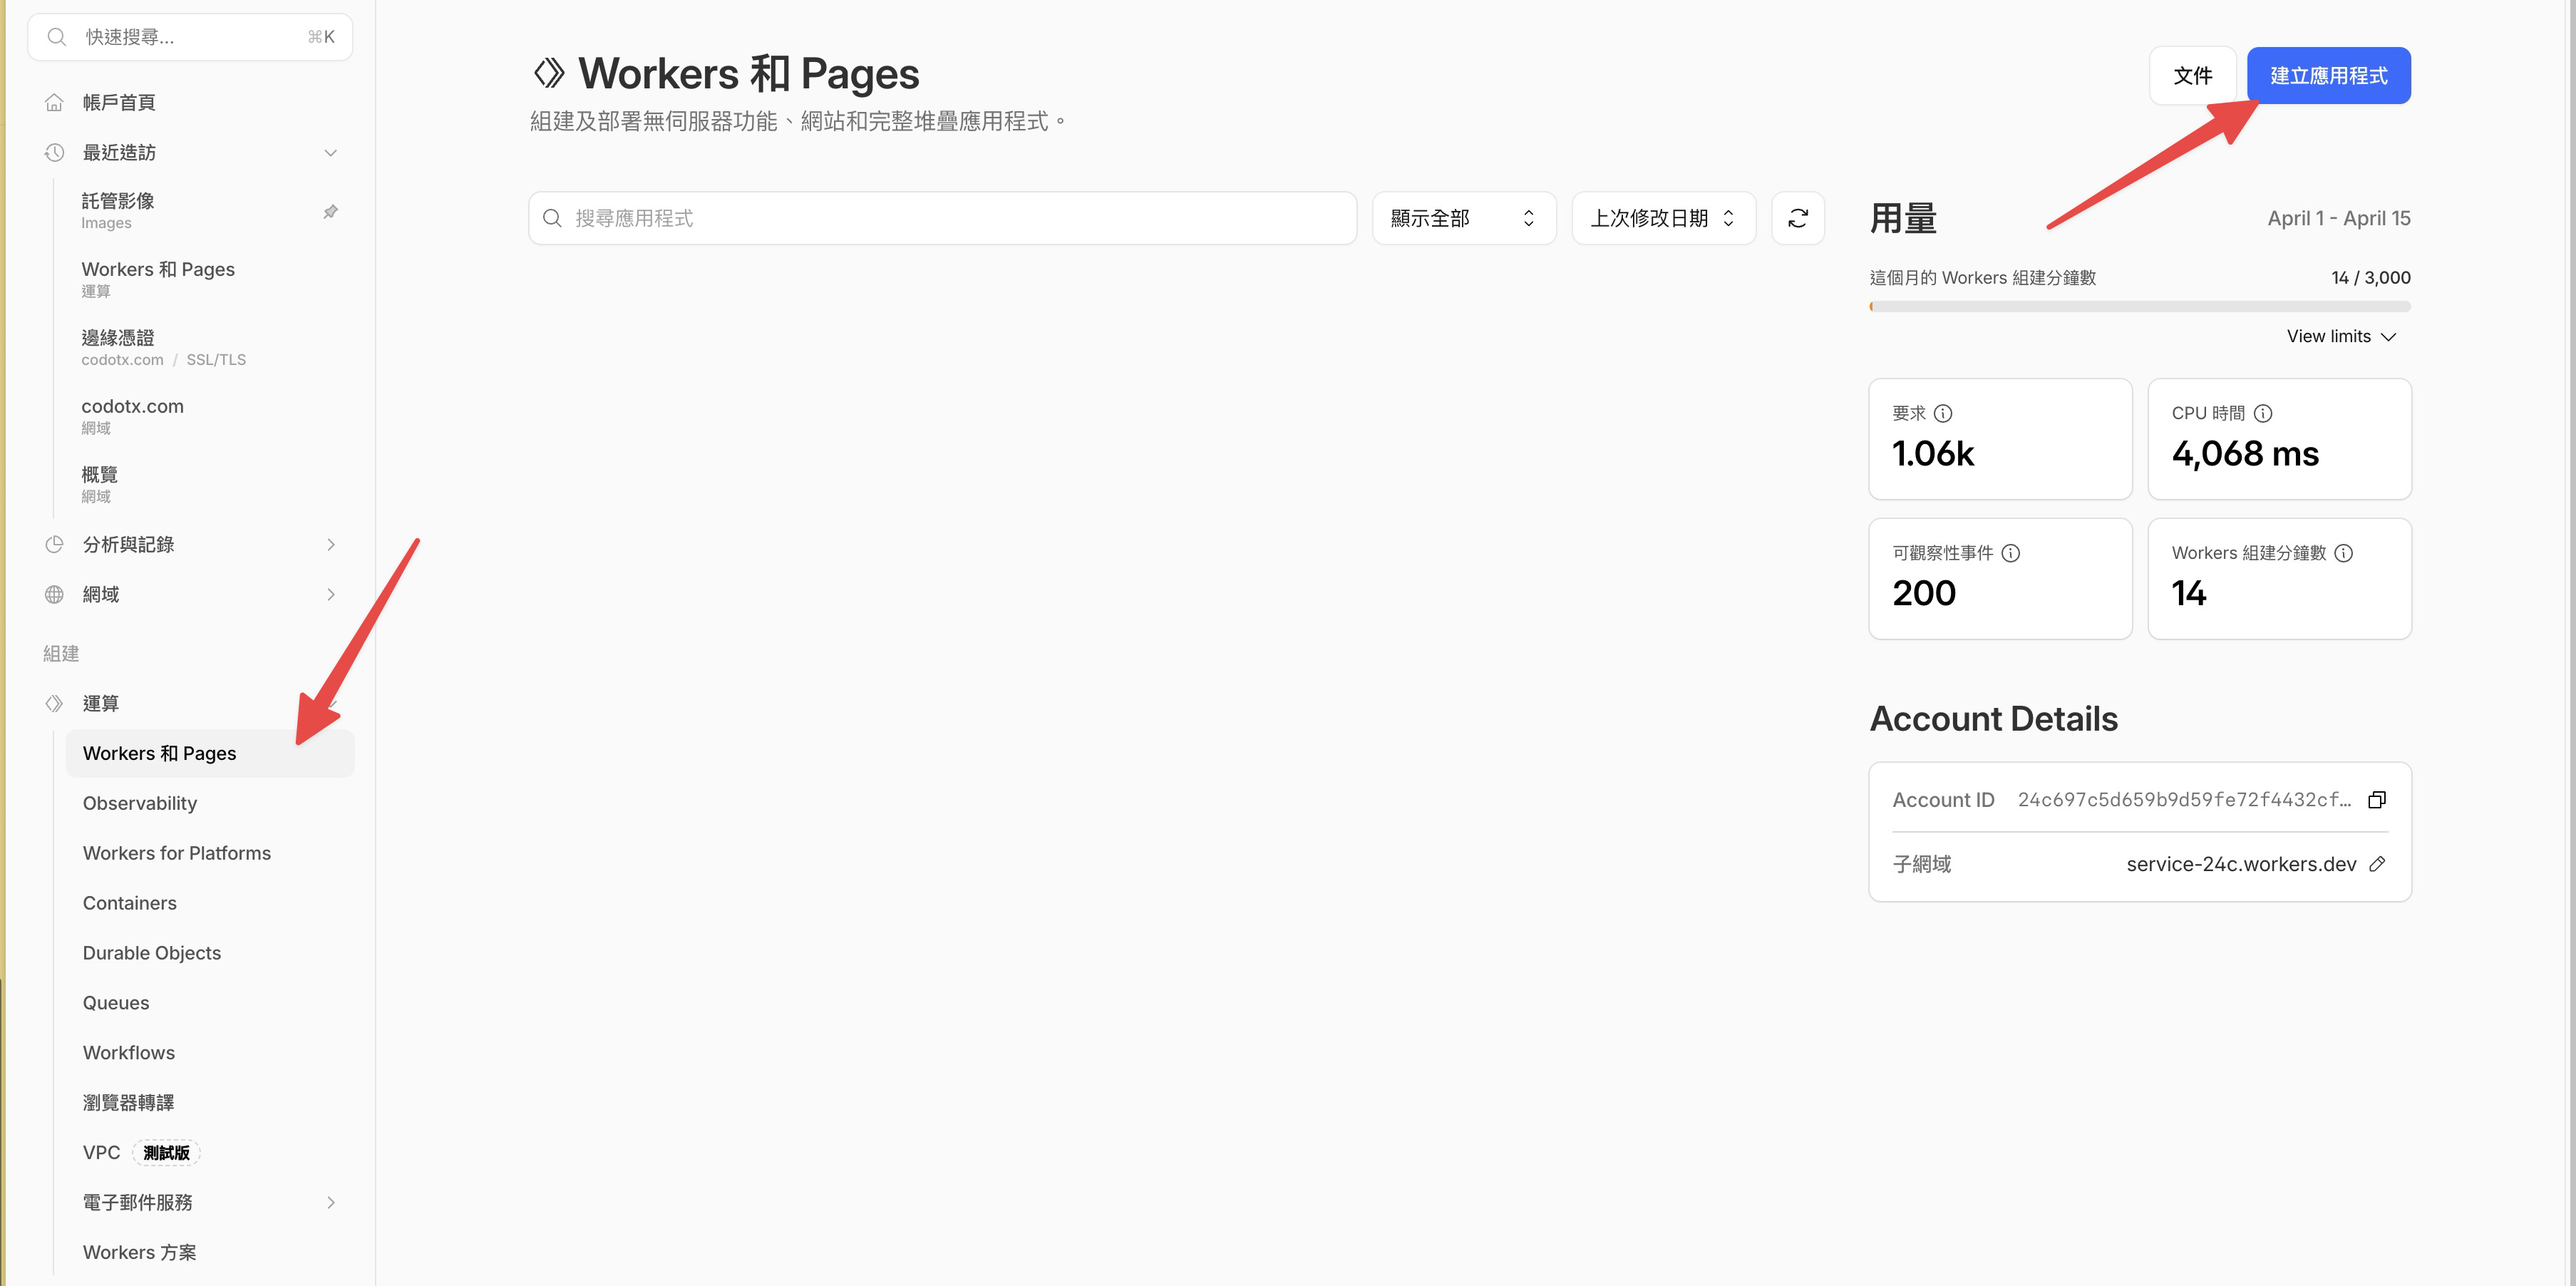Click the 建立應用程式 button
Viewport: 2576px width, 1286px height.
[2328, 75]
